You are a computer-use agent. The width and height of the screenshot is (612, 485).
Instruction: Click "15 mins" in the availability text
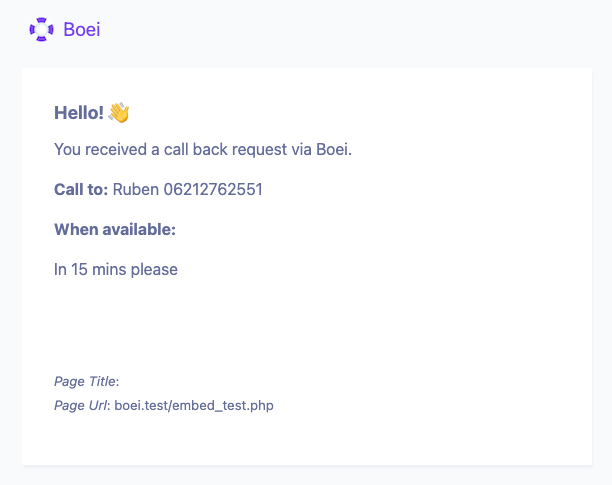coord(100,269)
